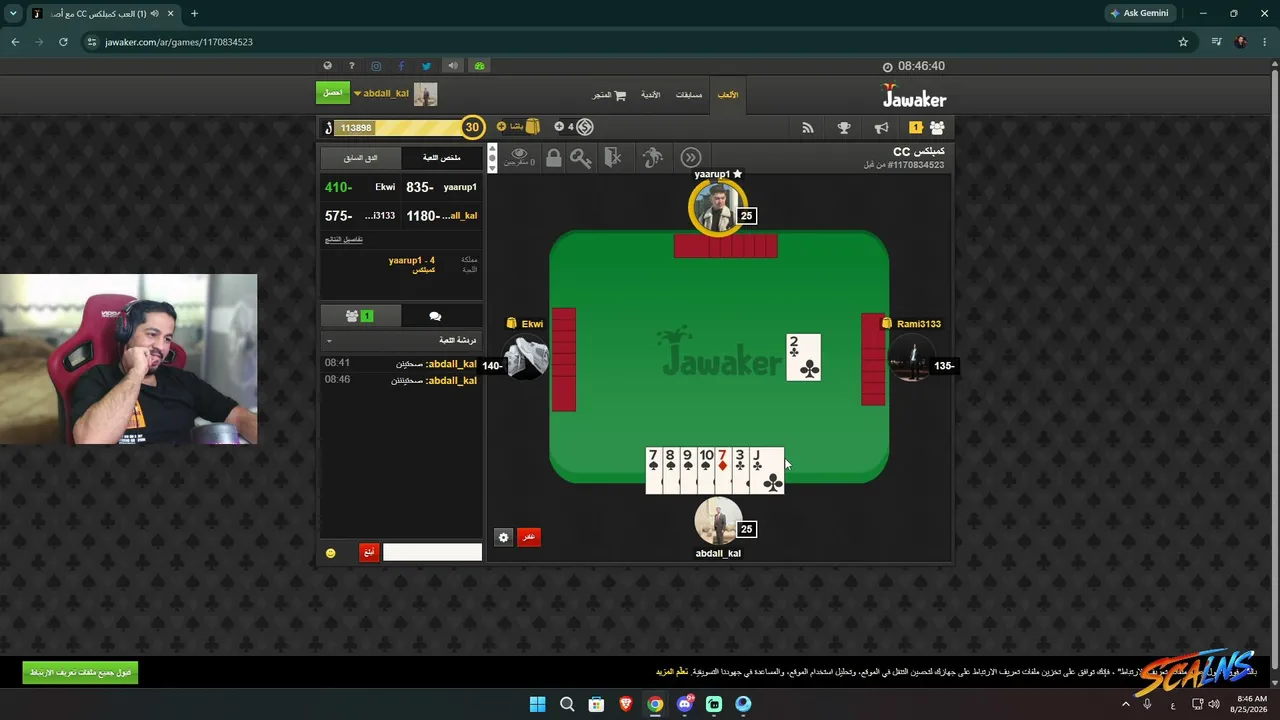Add Basha membership with plus icon
The image size is (1280, 720).
(x=502, y=127)
